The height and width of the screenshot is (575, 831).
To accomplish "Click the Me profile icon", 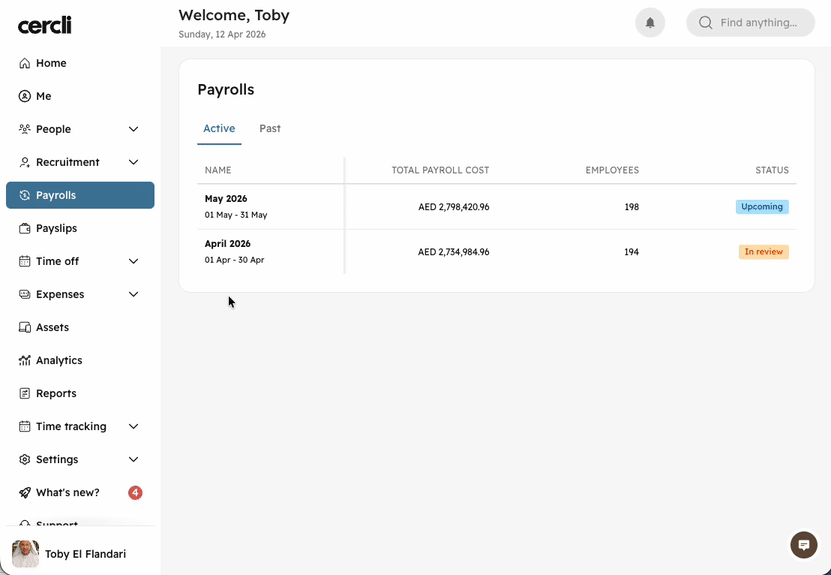I will click(24, 96).
